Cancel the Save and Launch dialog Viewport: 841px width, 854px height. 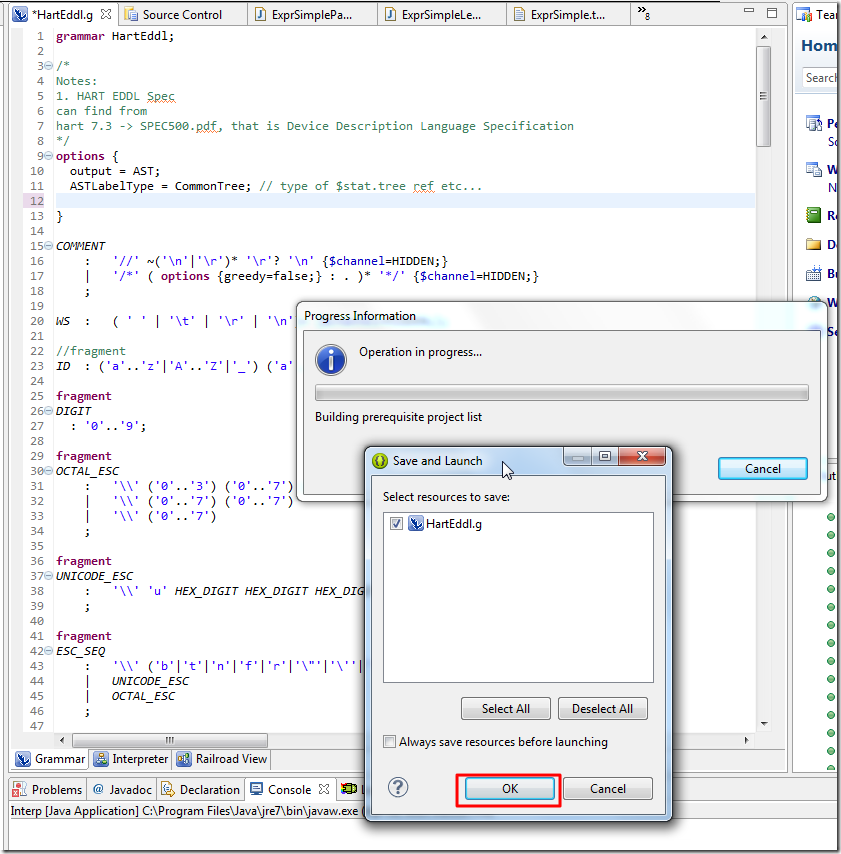tap(607, 789)
